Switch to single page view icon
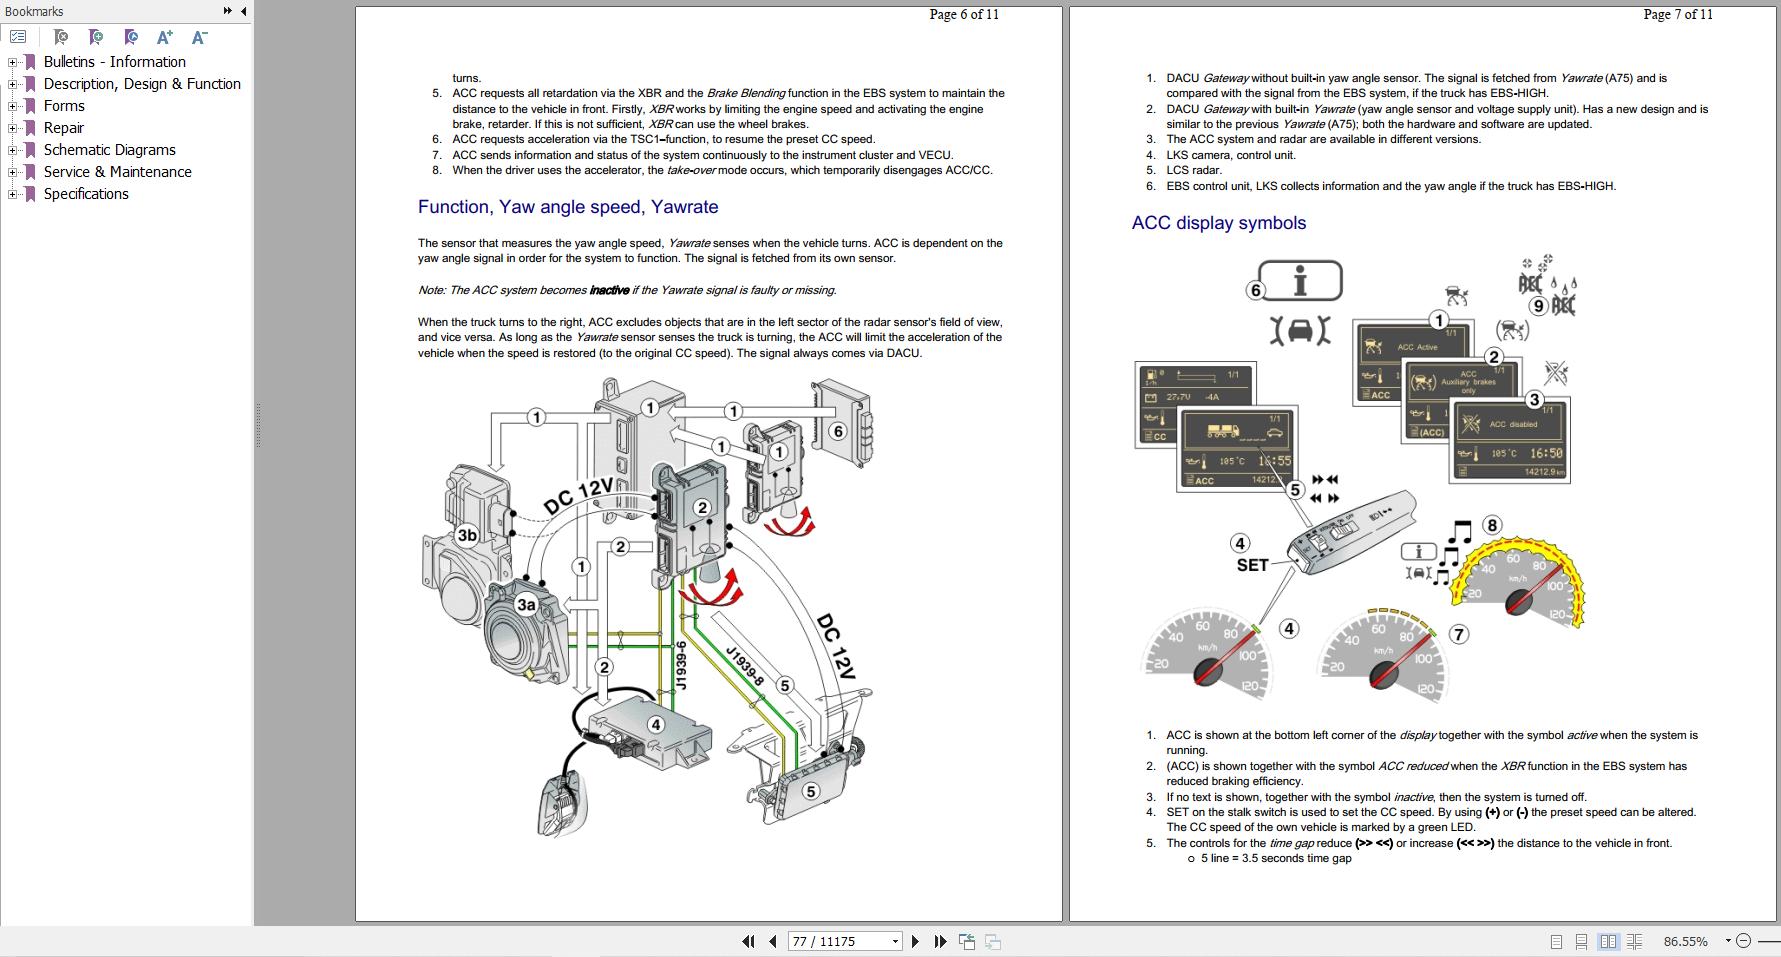Viewport: 1781px width, 957px height. [1556, 941]
